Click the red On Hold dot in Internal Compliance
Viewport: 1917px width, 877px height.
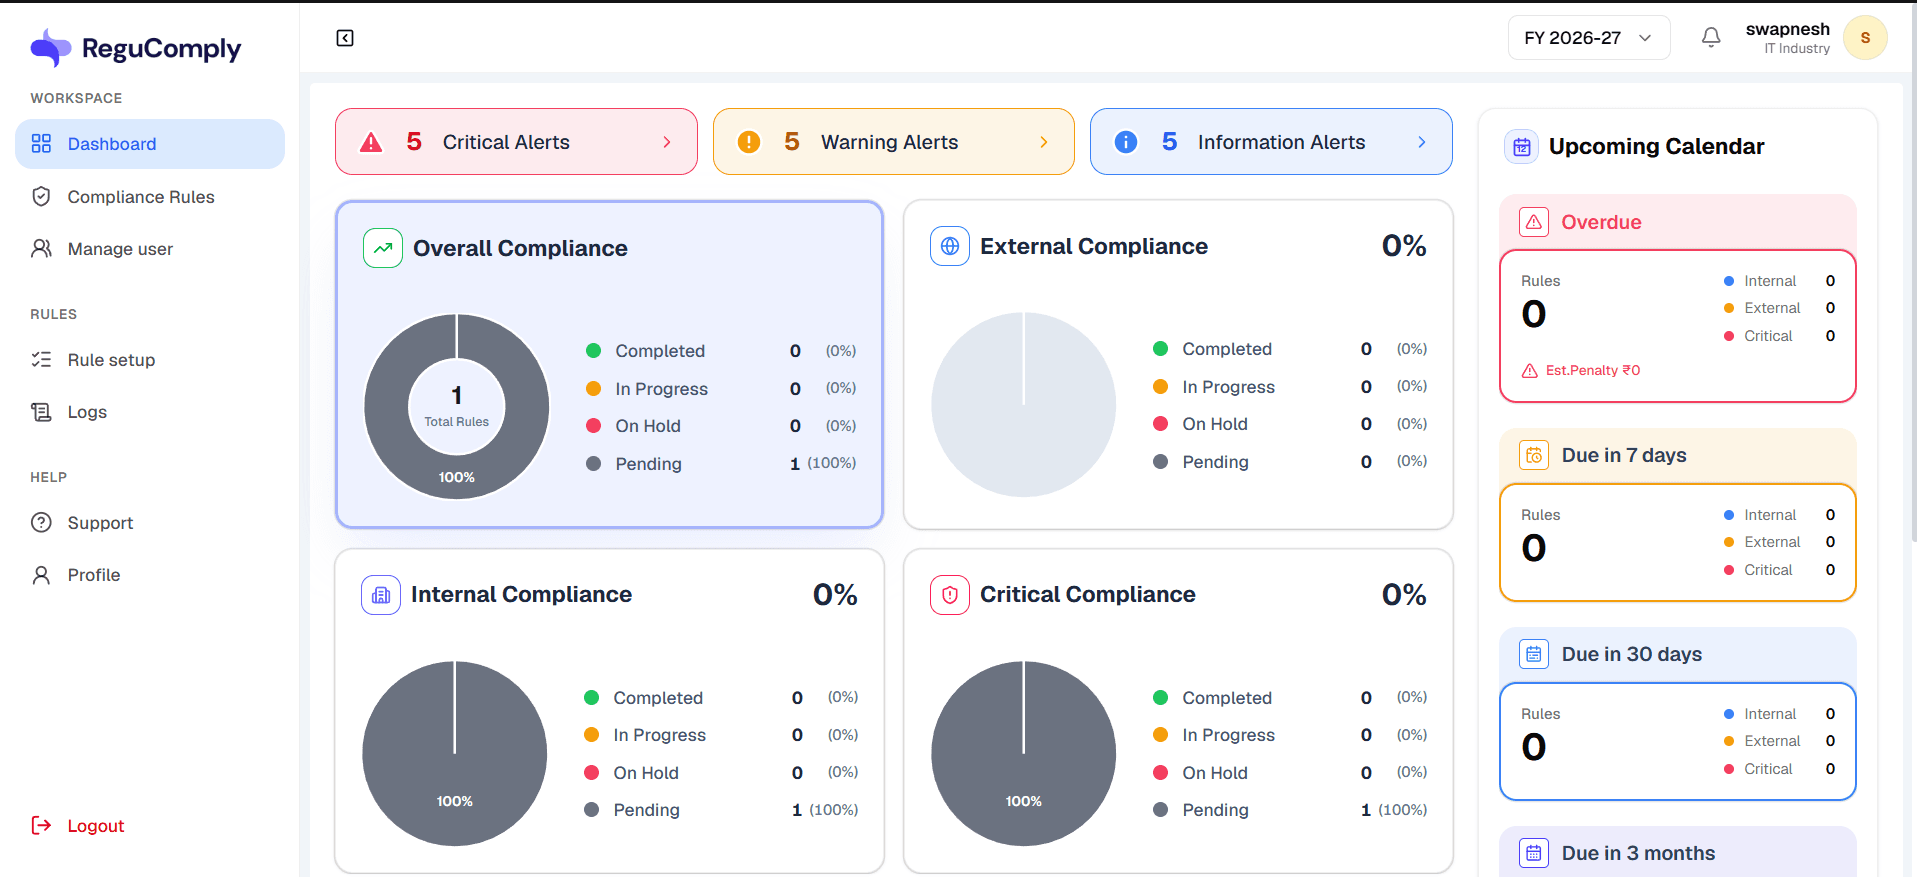pos(591,773)
